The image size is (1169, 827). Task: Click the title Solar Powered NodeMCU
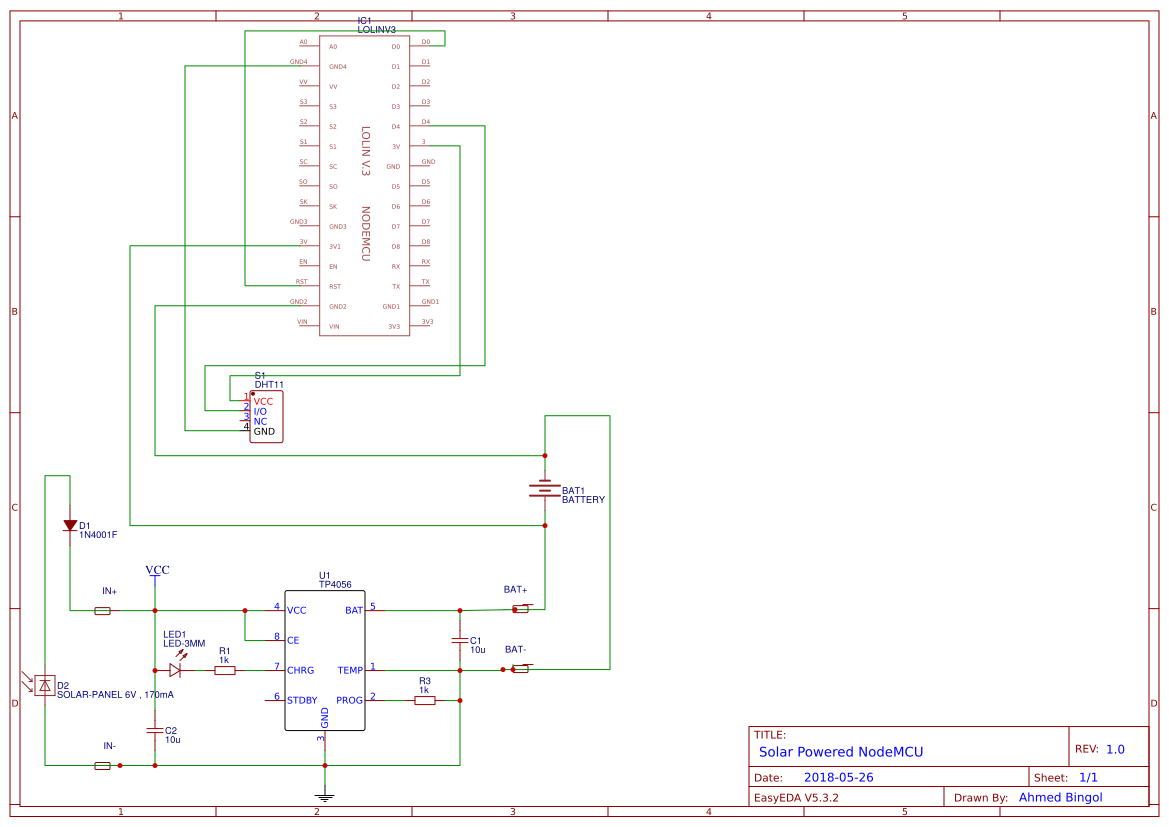tap(843, 751)
